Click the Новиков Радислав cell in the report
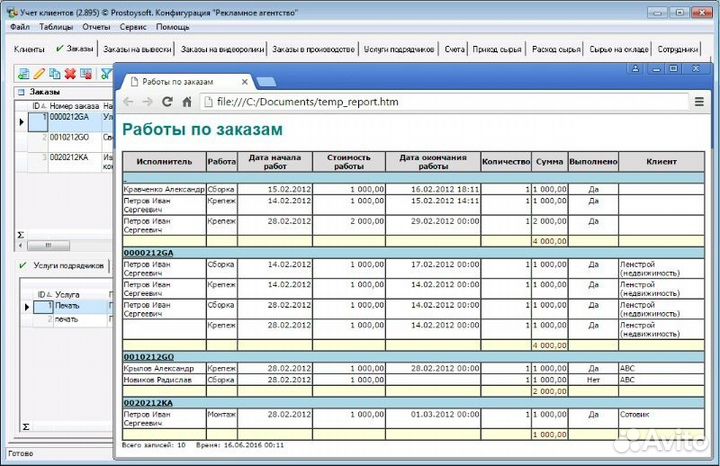Image resolution: width=720 pixels, height=466 pixels. [x=164, y=380]
